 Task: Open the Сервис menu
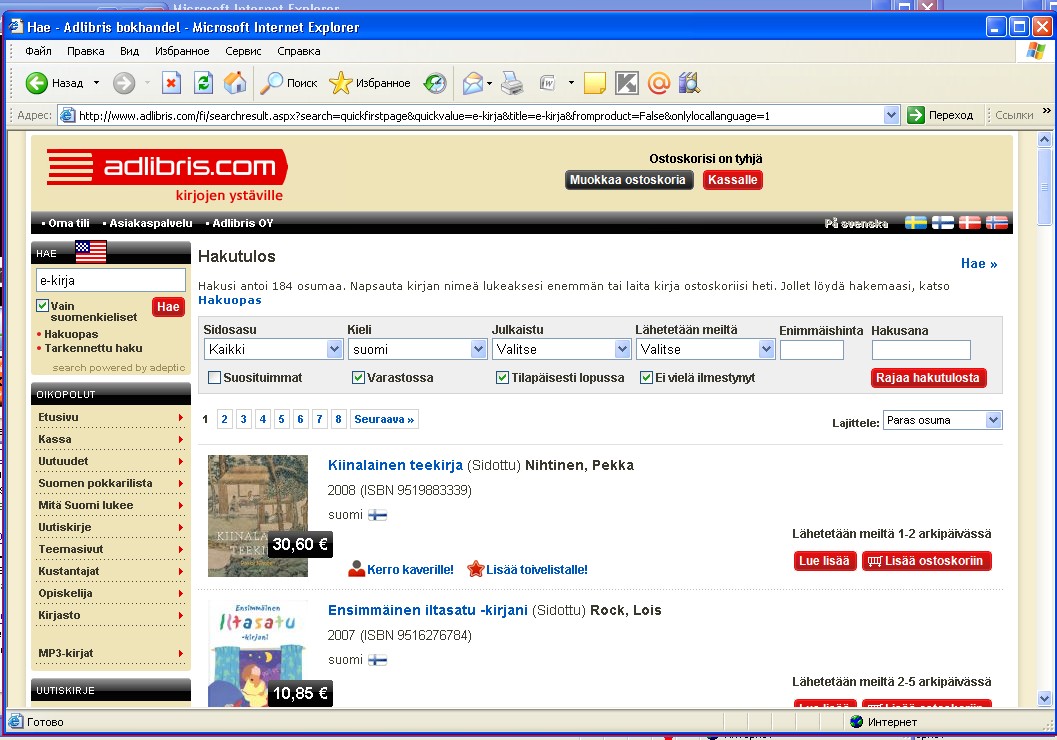pyautogui.click(x=243, y=51)
